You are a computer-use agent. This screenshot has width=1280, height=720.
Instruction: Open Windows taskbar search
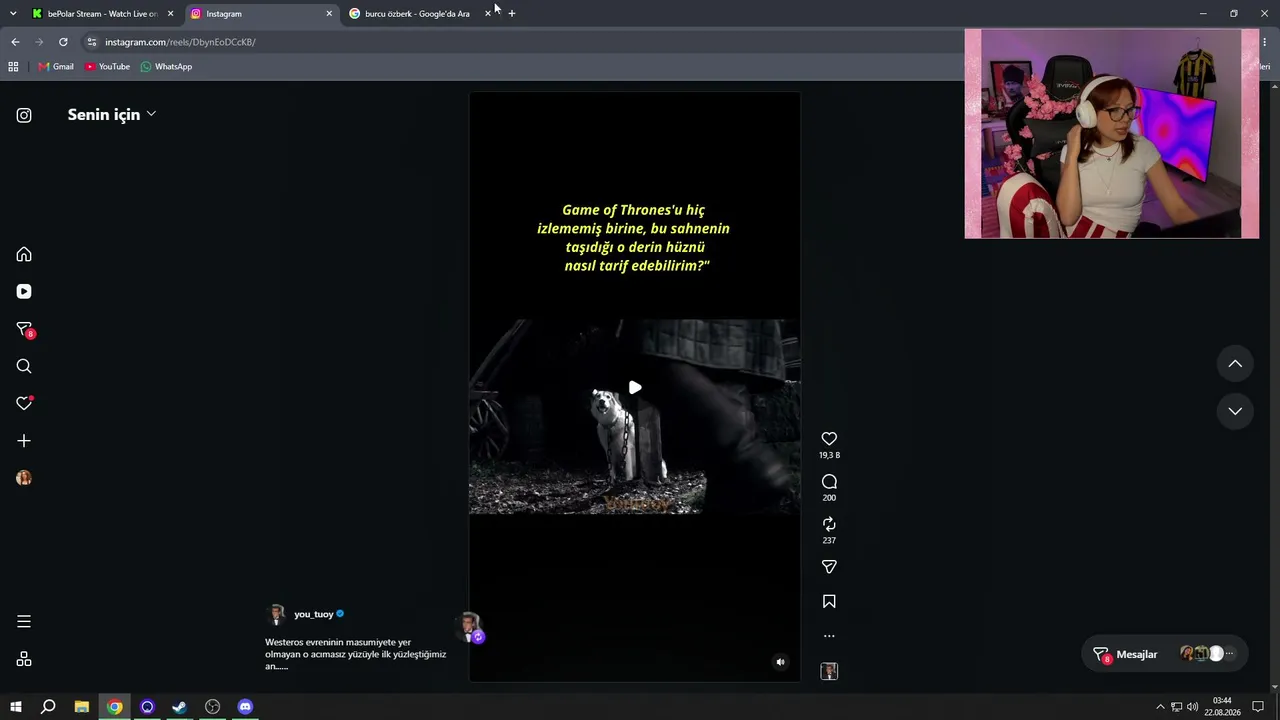(x=48, y=707)
